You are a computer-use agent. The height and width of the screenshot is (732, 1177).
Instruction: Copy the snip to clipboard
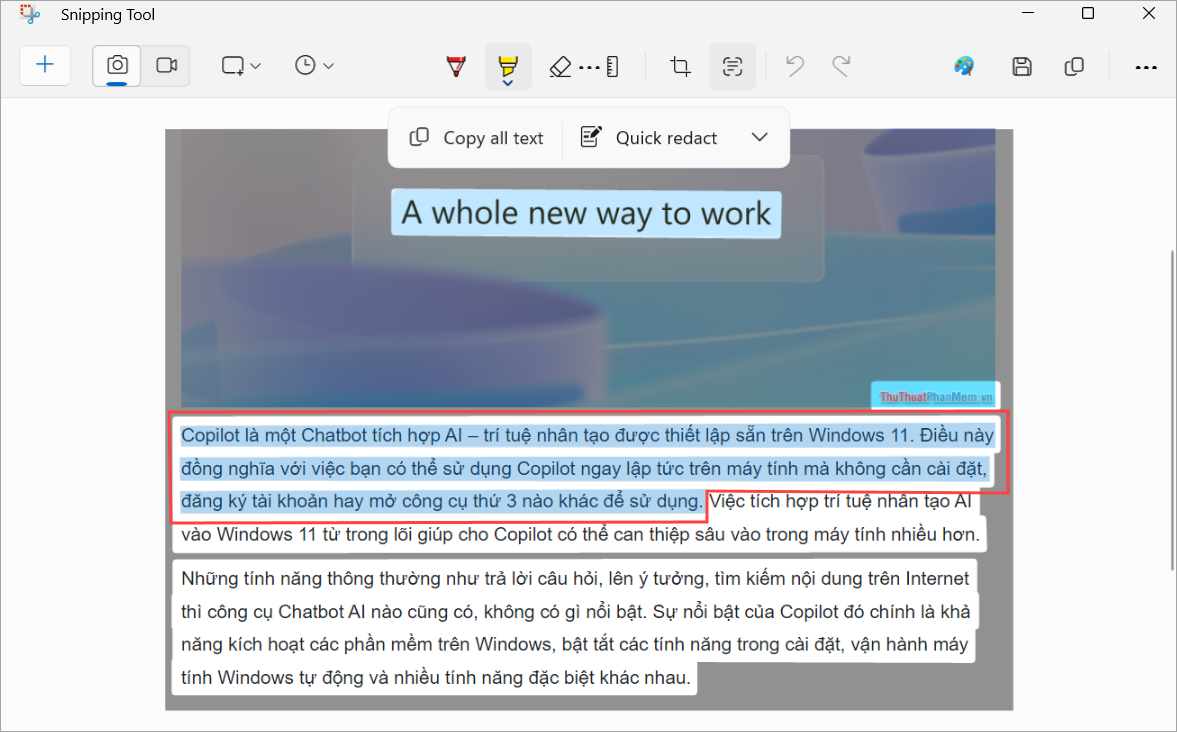click(1074, 66)
